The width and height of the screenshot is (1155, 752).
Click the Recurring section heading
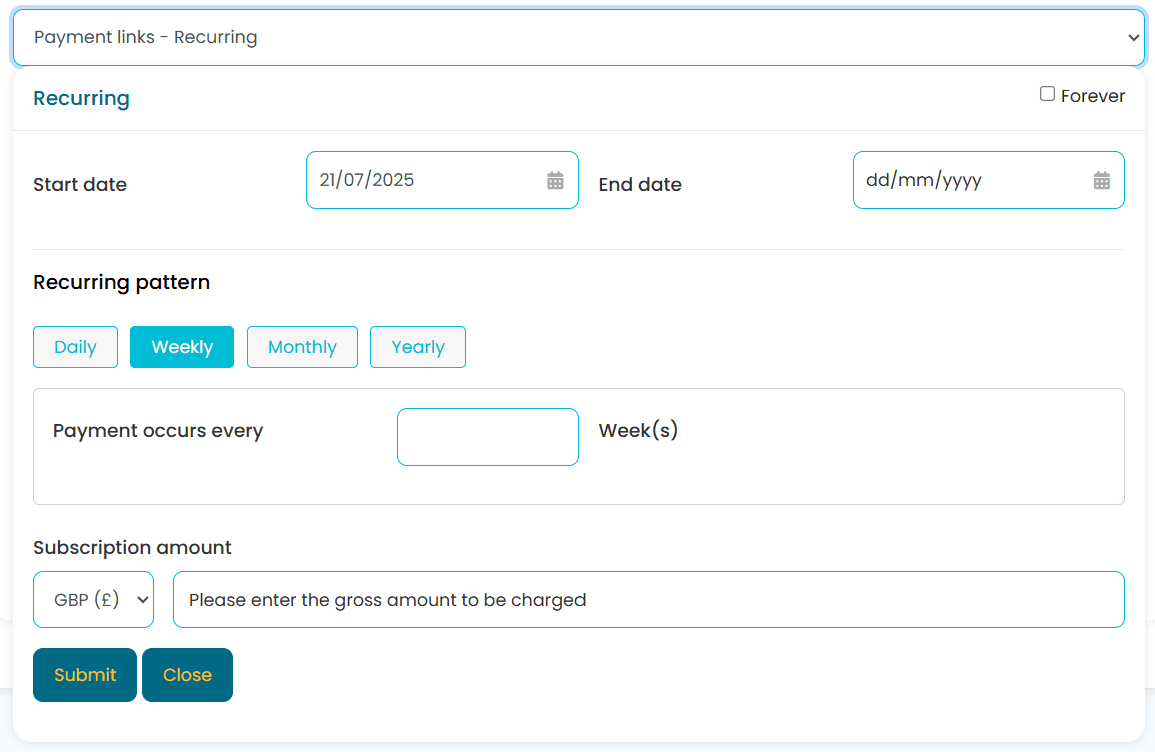click(81, 98)
